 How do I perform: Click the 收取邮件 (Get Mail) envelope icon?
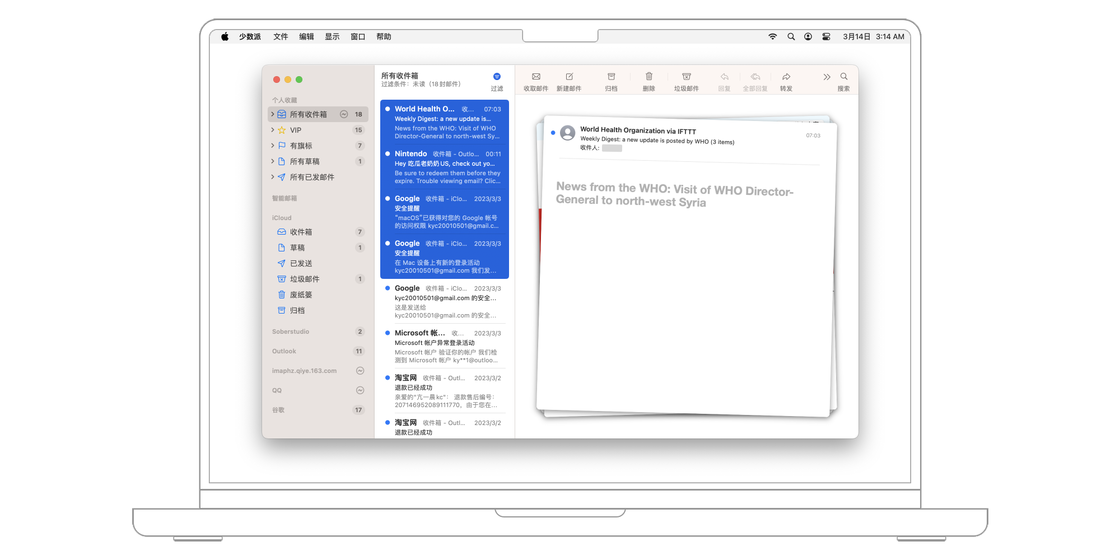coord(536,77)
